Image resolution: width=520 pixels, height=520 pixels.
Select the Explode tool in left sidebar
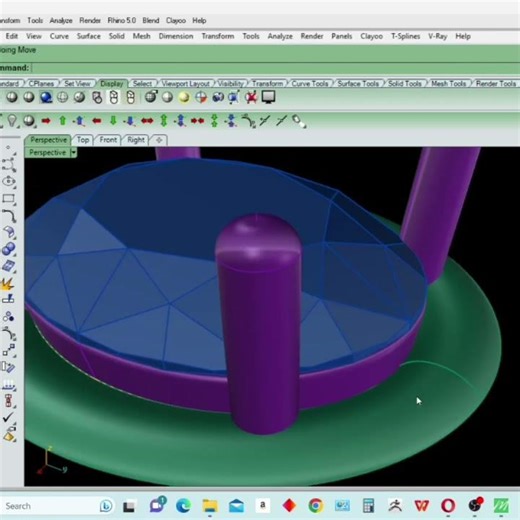(8, 283)
